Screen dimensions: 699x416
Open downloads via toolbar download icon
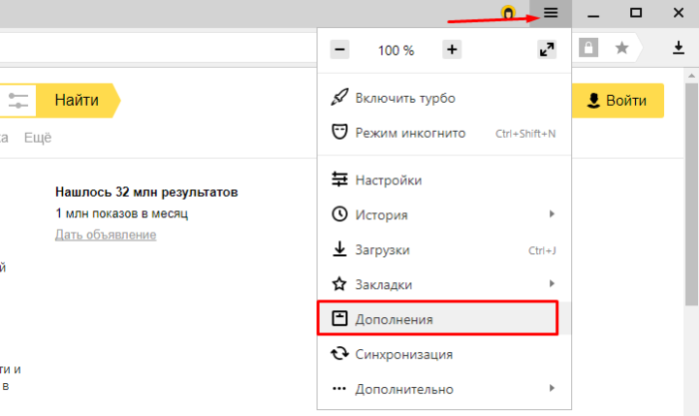point(678,48)
